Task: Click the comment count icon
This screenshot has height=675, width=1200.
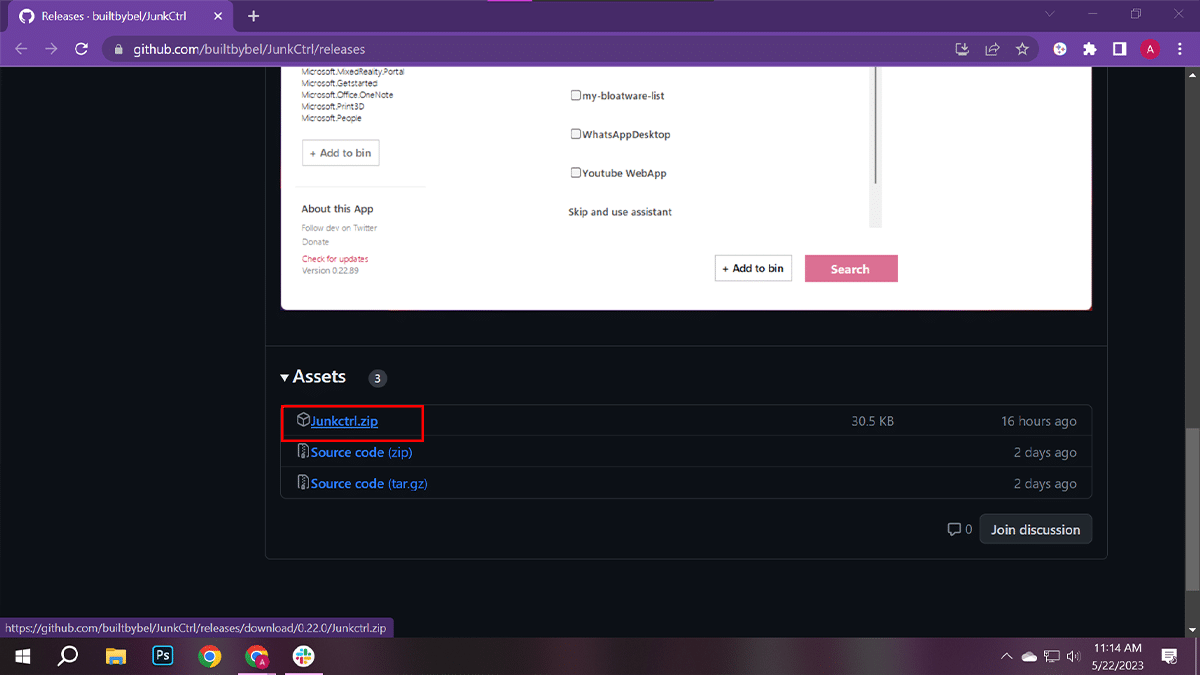Action: (x=954, y=529)
